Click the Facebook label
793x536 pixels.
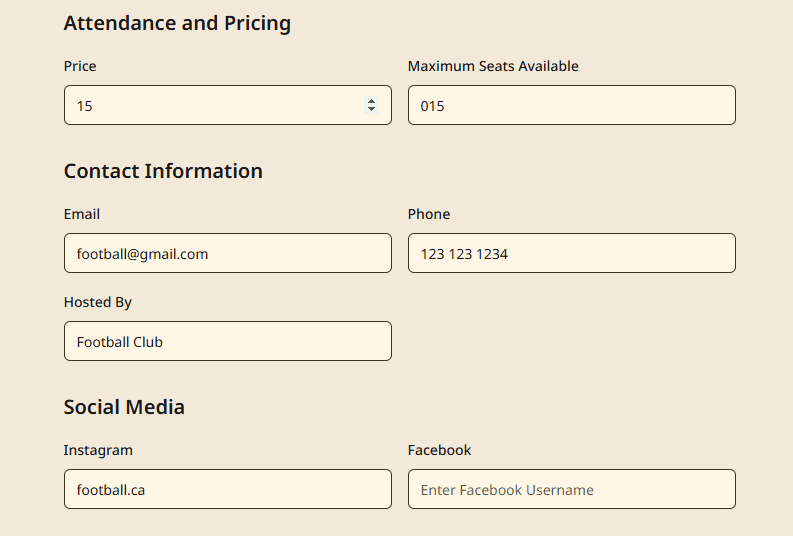click(x=439, y=450)
